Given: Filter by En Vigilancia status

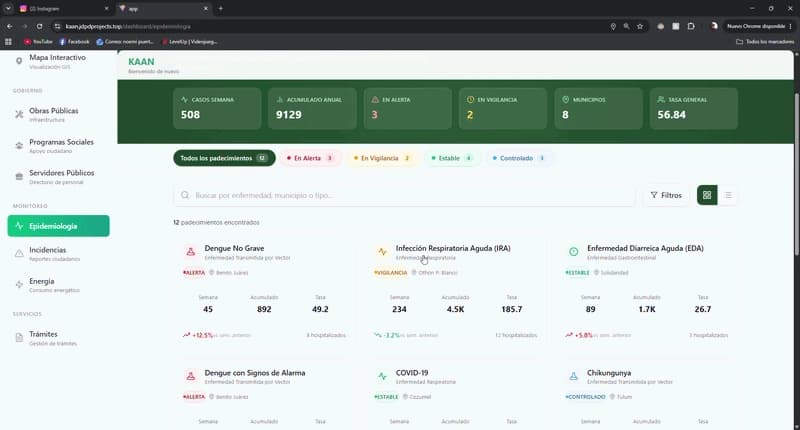Looking at the screenshot, I should (382, 158).
